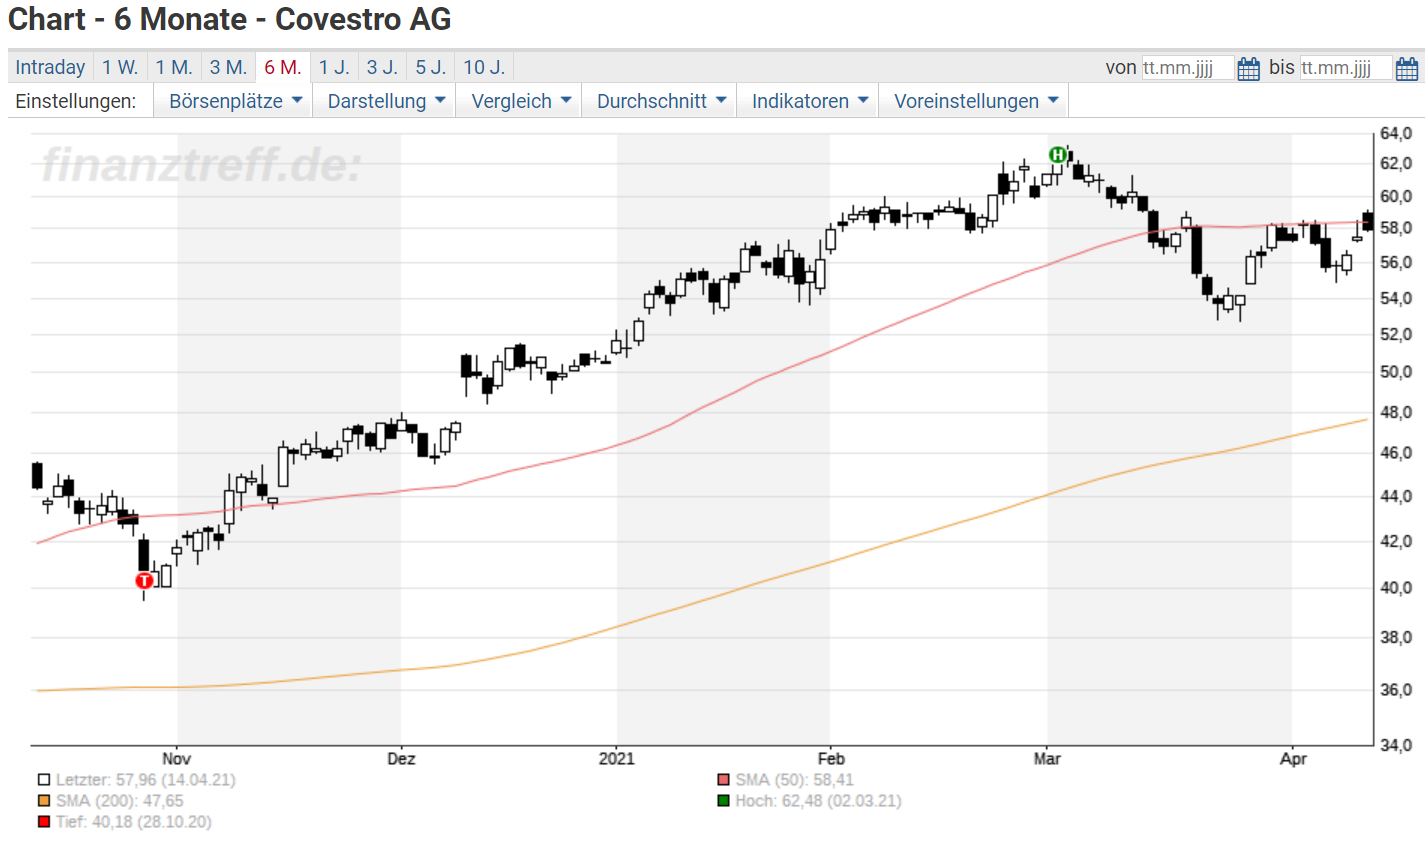Click the green H high marker
The image size is (1425, 845).
coord(1058,154)
